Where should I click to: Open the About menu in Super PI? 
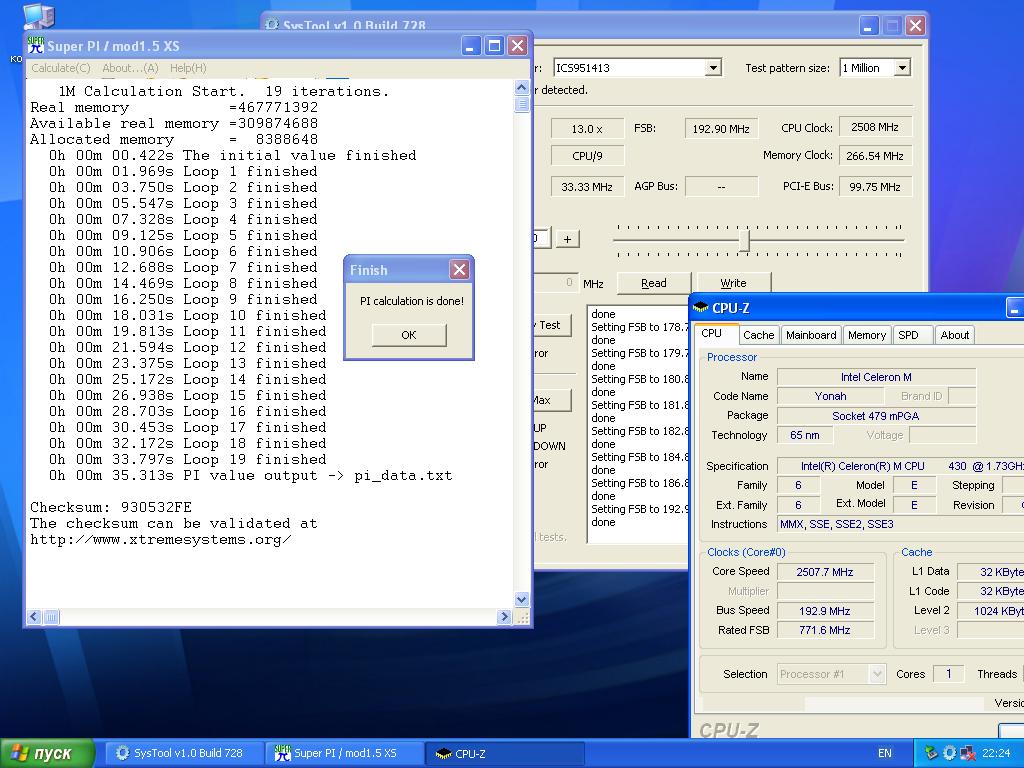[x=130, y=68]
